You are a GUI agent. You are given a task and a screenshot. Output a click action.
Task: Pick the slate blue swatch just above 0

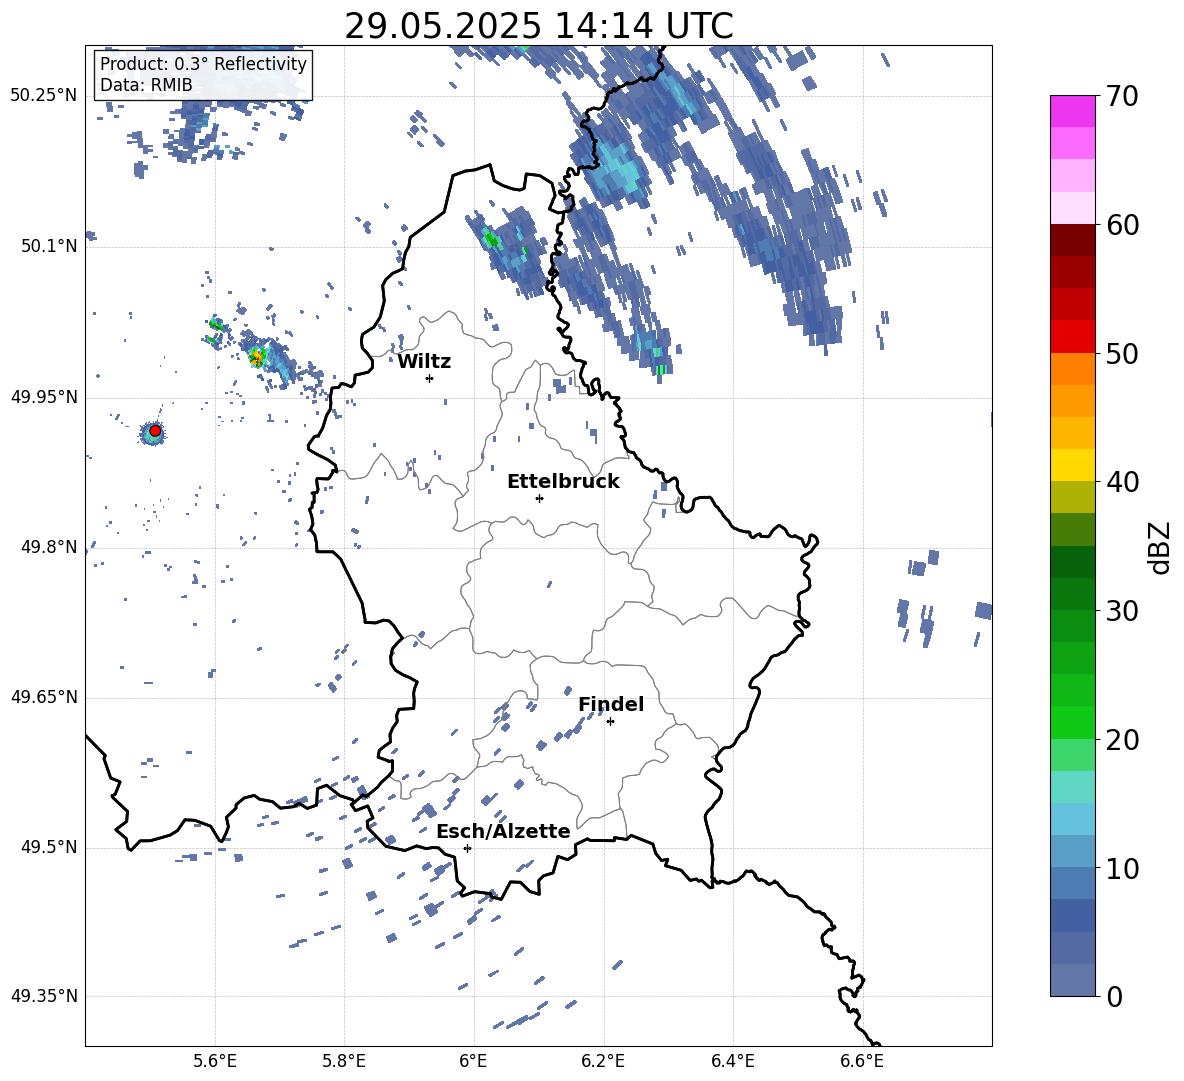pyautogui.click(x=1073, y=980)
